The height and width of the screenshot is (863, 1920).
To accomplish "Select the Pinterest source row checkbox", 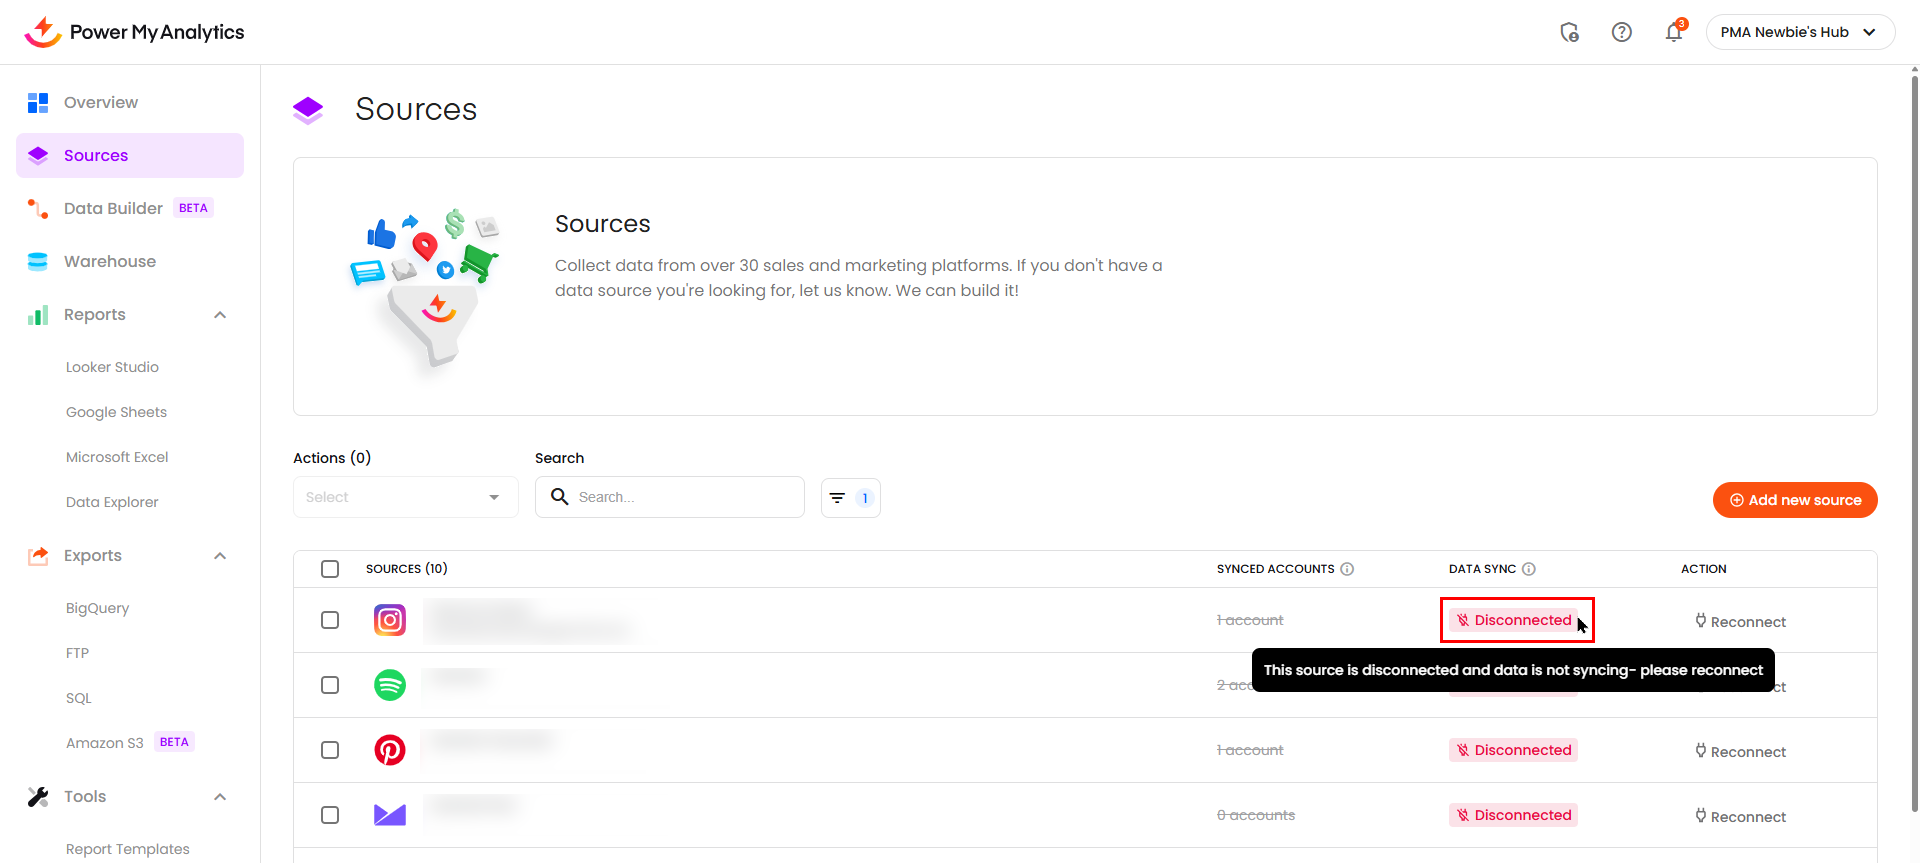I will tap(330, 750).
